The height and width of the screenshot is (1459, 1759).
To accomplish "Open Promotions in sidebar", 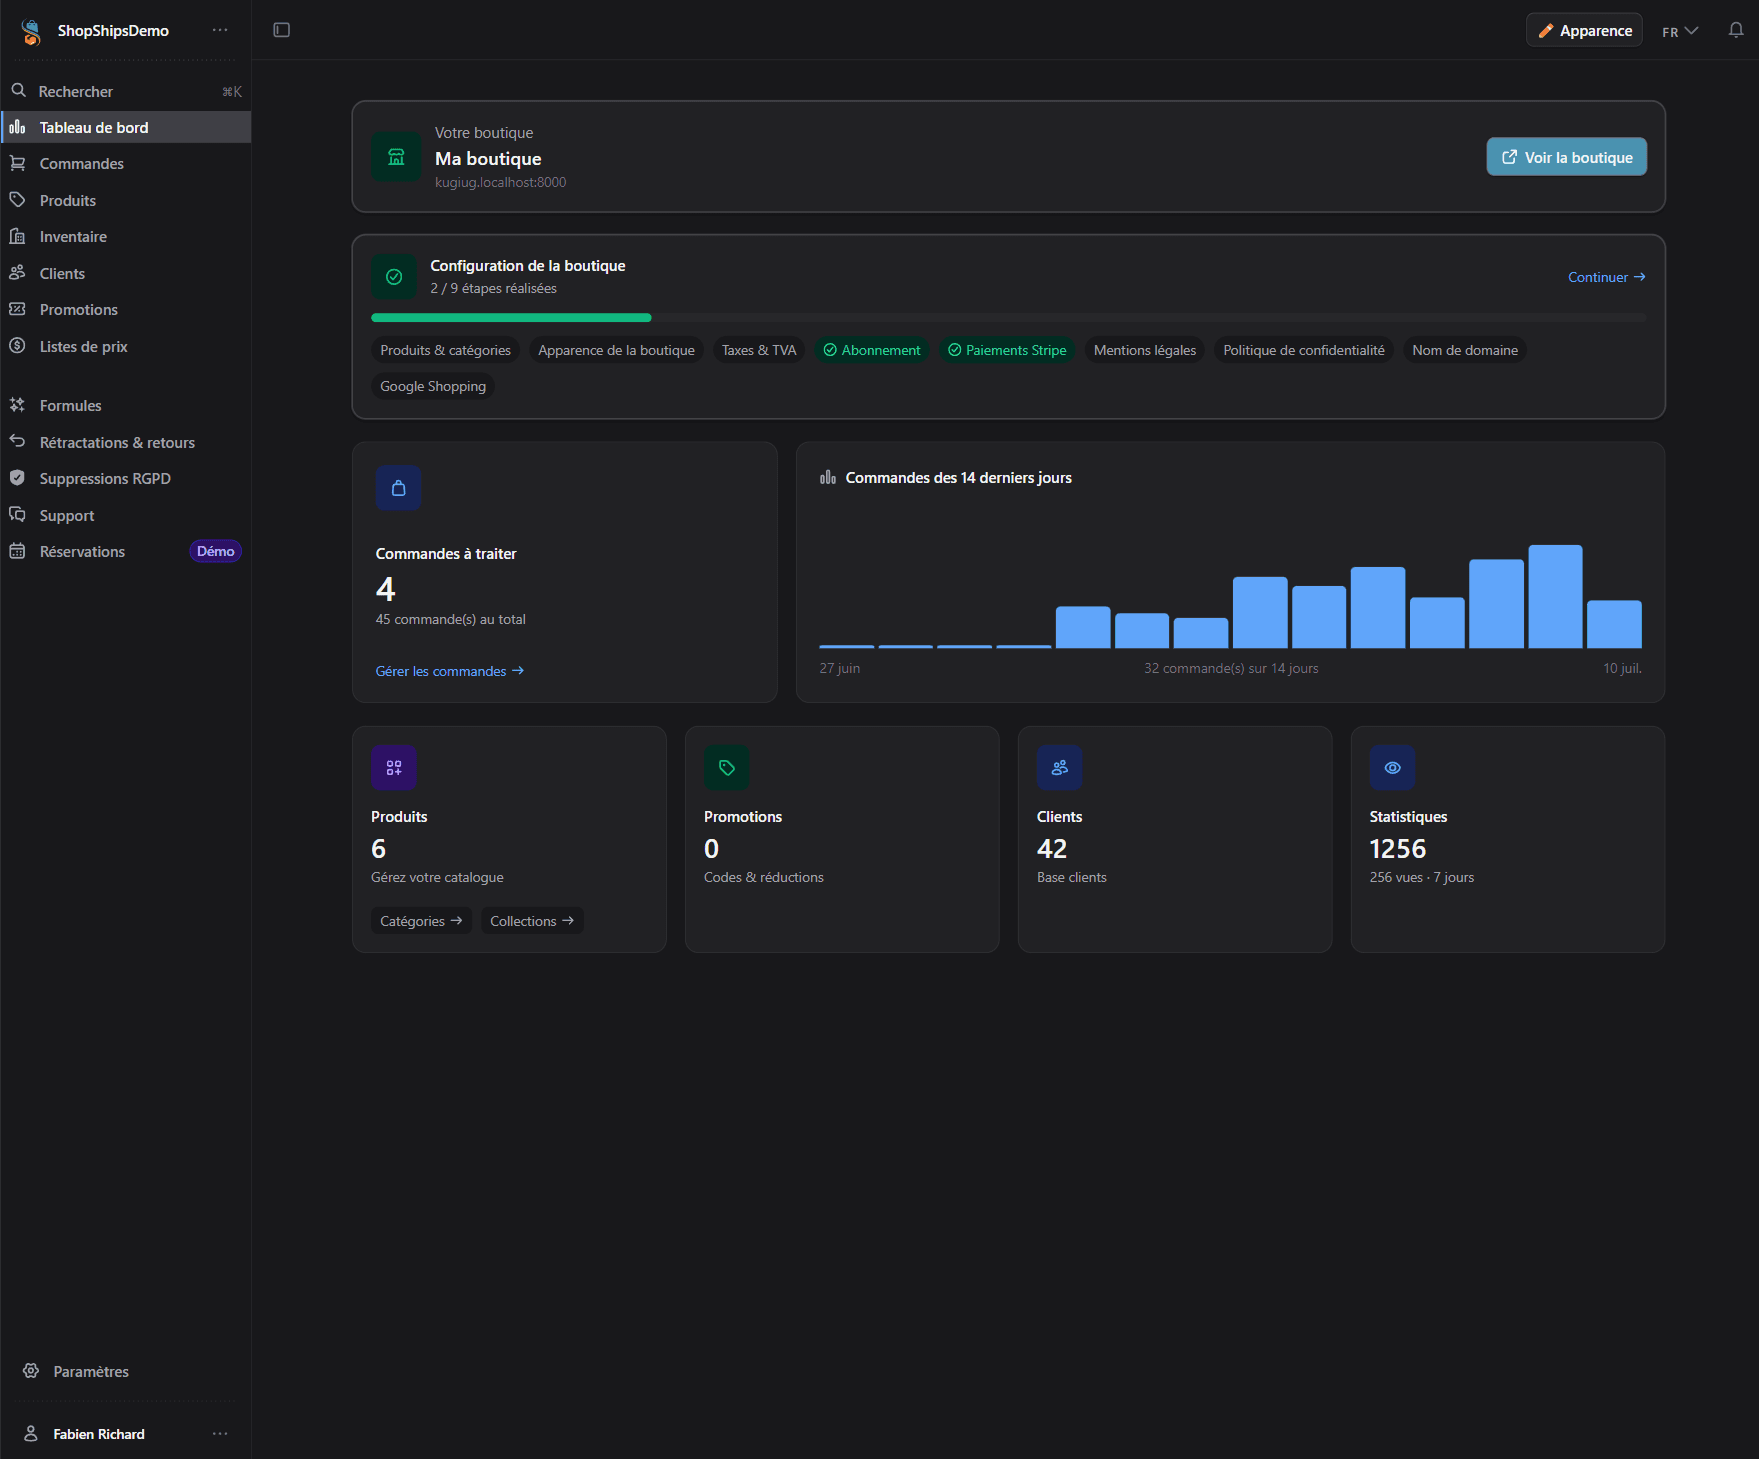I will tap(126, 309).
